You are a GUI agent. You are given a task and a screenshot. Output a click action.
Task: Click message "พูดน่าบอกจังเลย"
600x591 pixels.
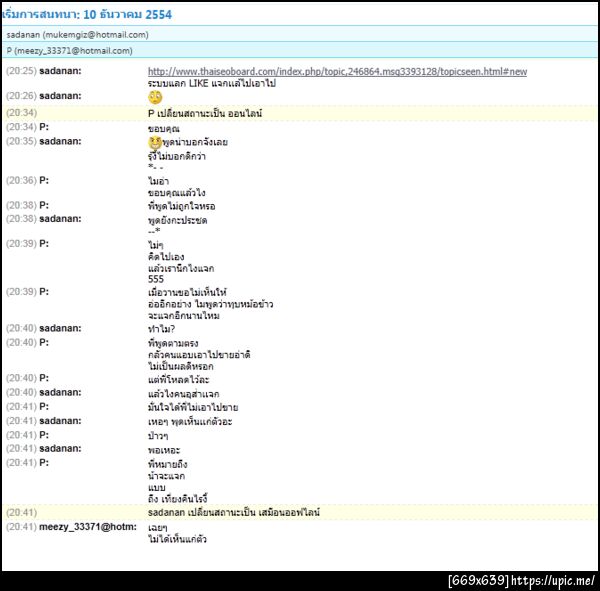195,142
